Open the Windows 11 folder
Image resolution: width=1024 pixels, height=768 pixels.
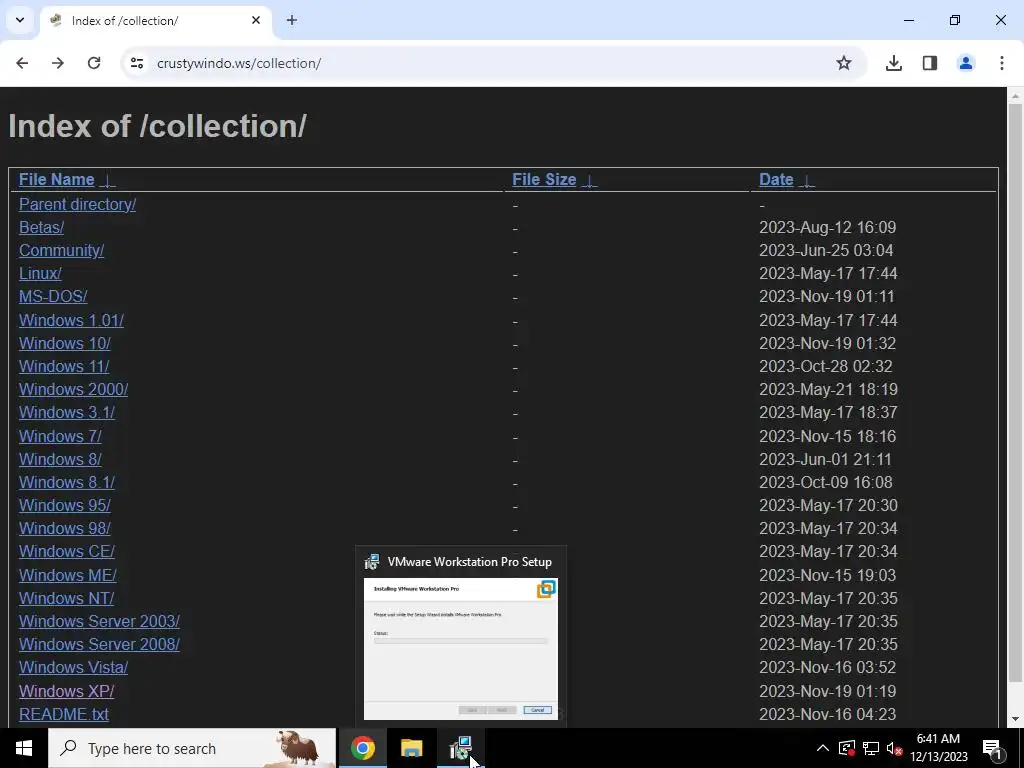64,366
